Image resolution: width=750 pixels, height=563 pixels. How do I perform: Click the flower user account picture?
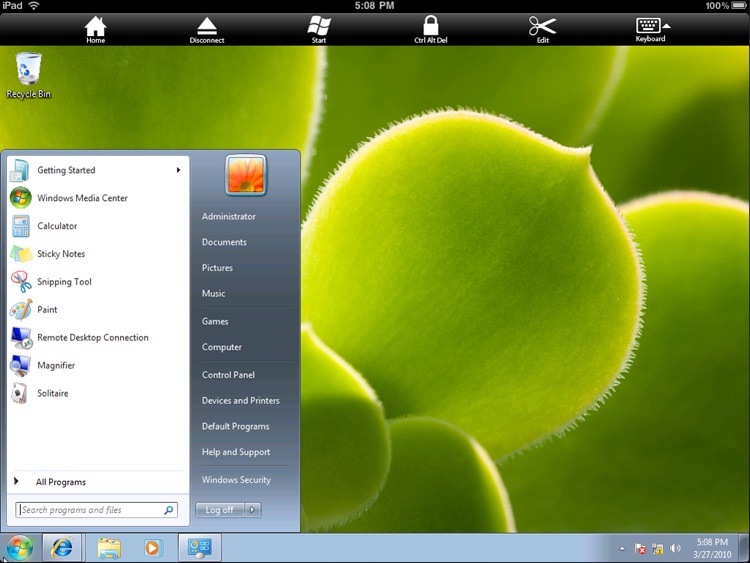[245, 175]
